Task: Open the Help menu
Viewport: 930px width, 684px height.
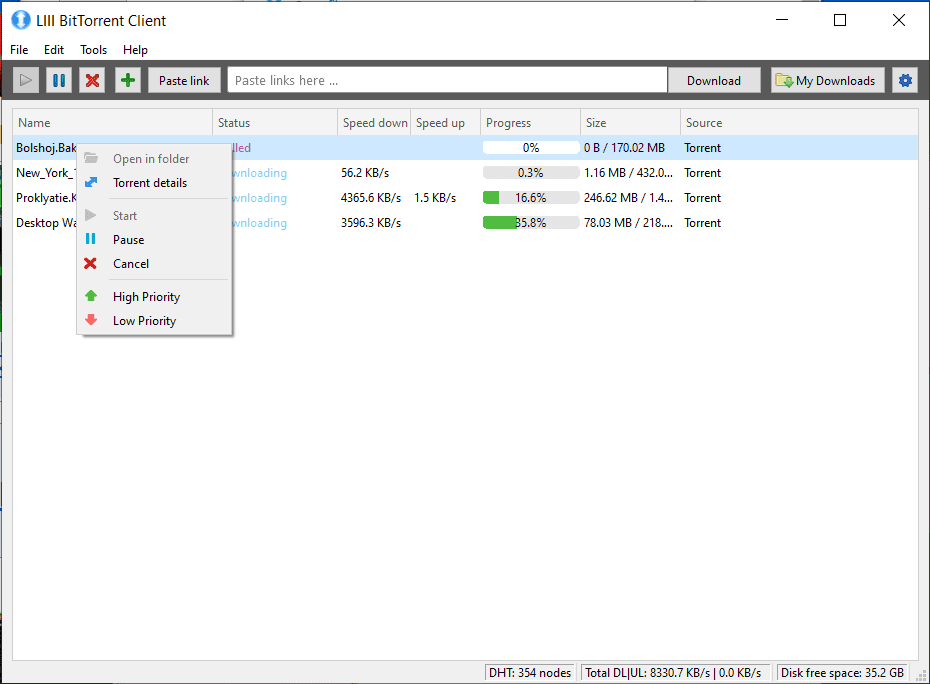Action: pos(135,50)
